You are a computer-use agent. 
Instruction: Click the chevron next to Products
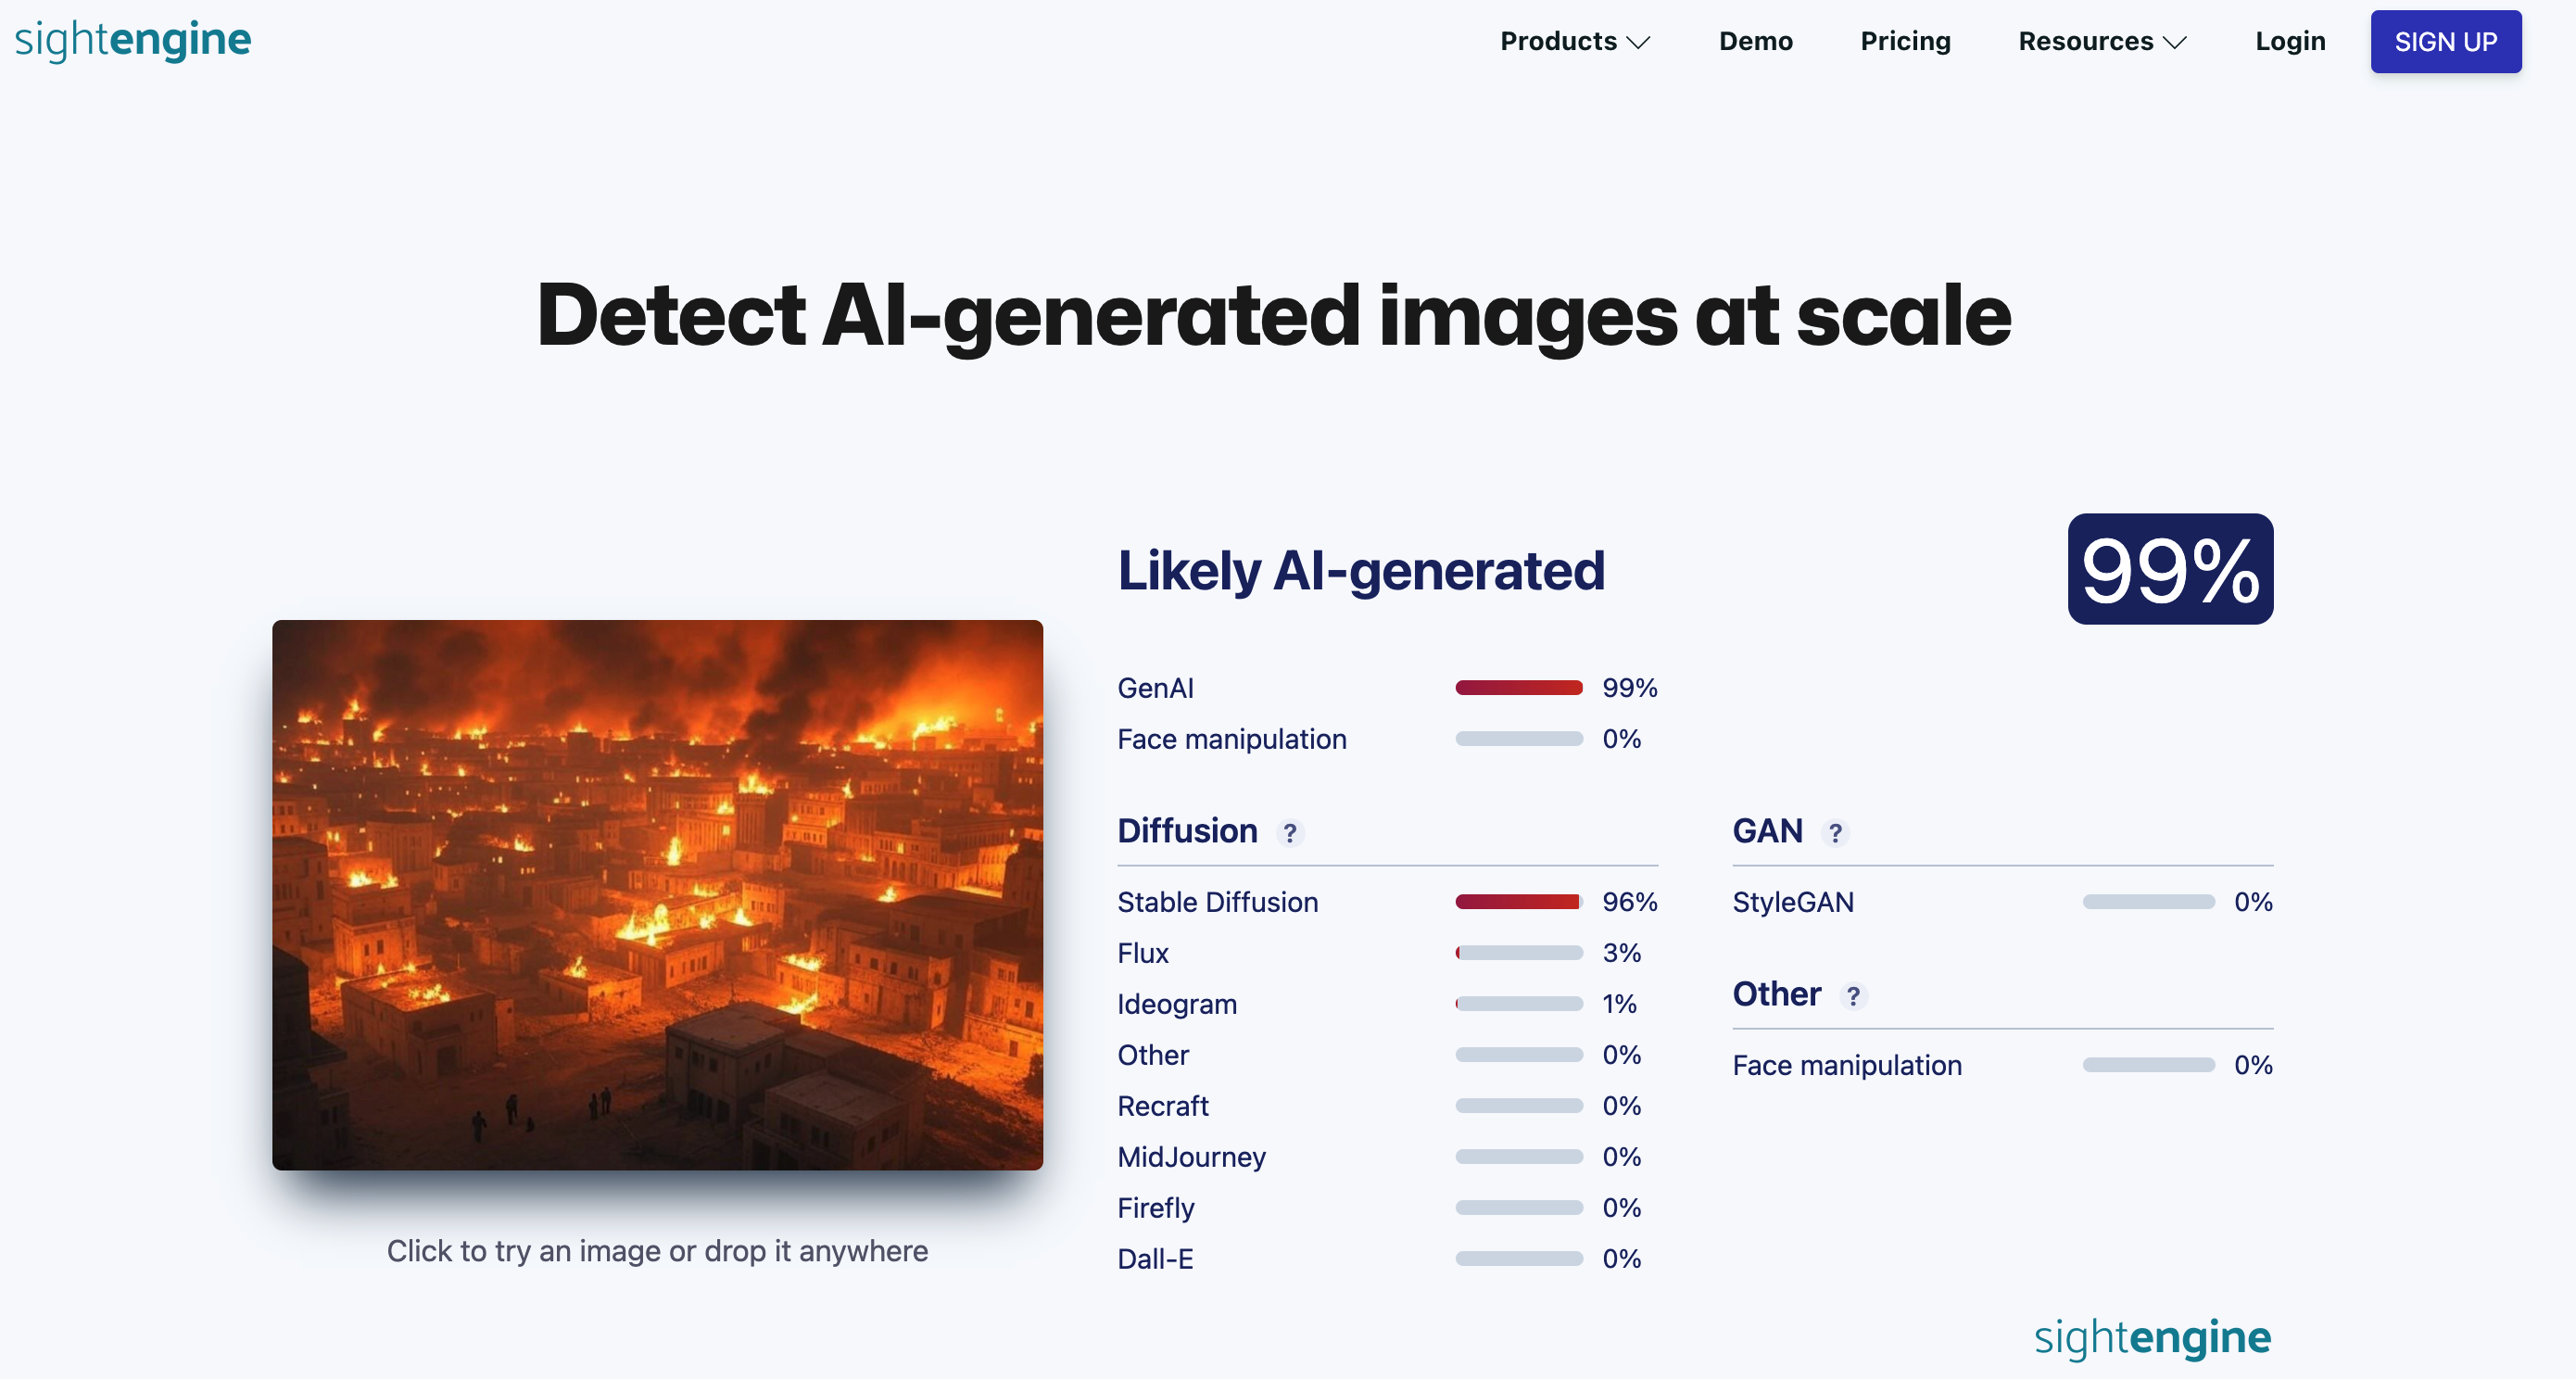(x=1638, y=42)
